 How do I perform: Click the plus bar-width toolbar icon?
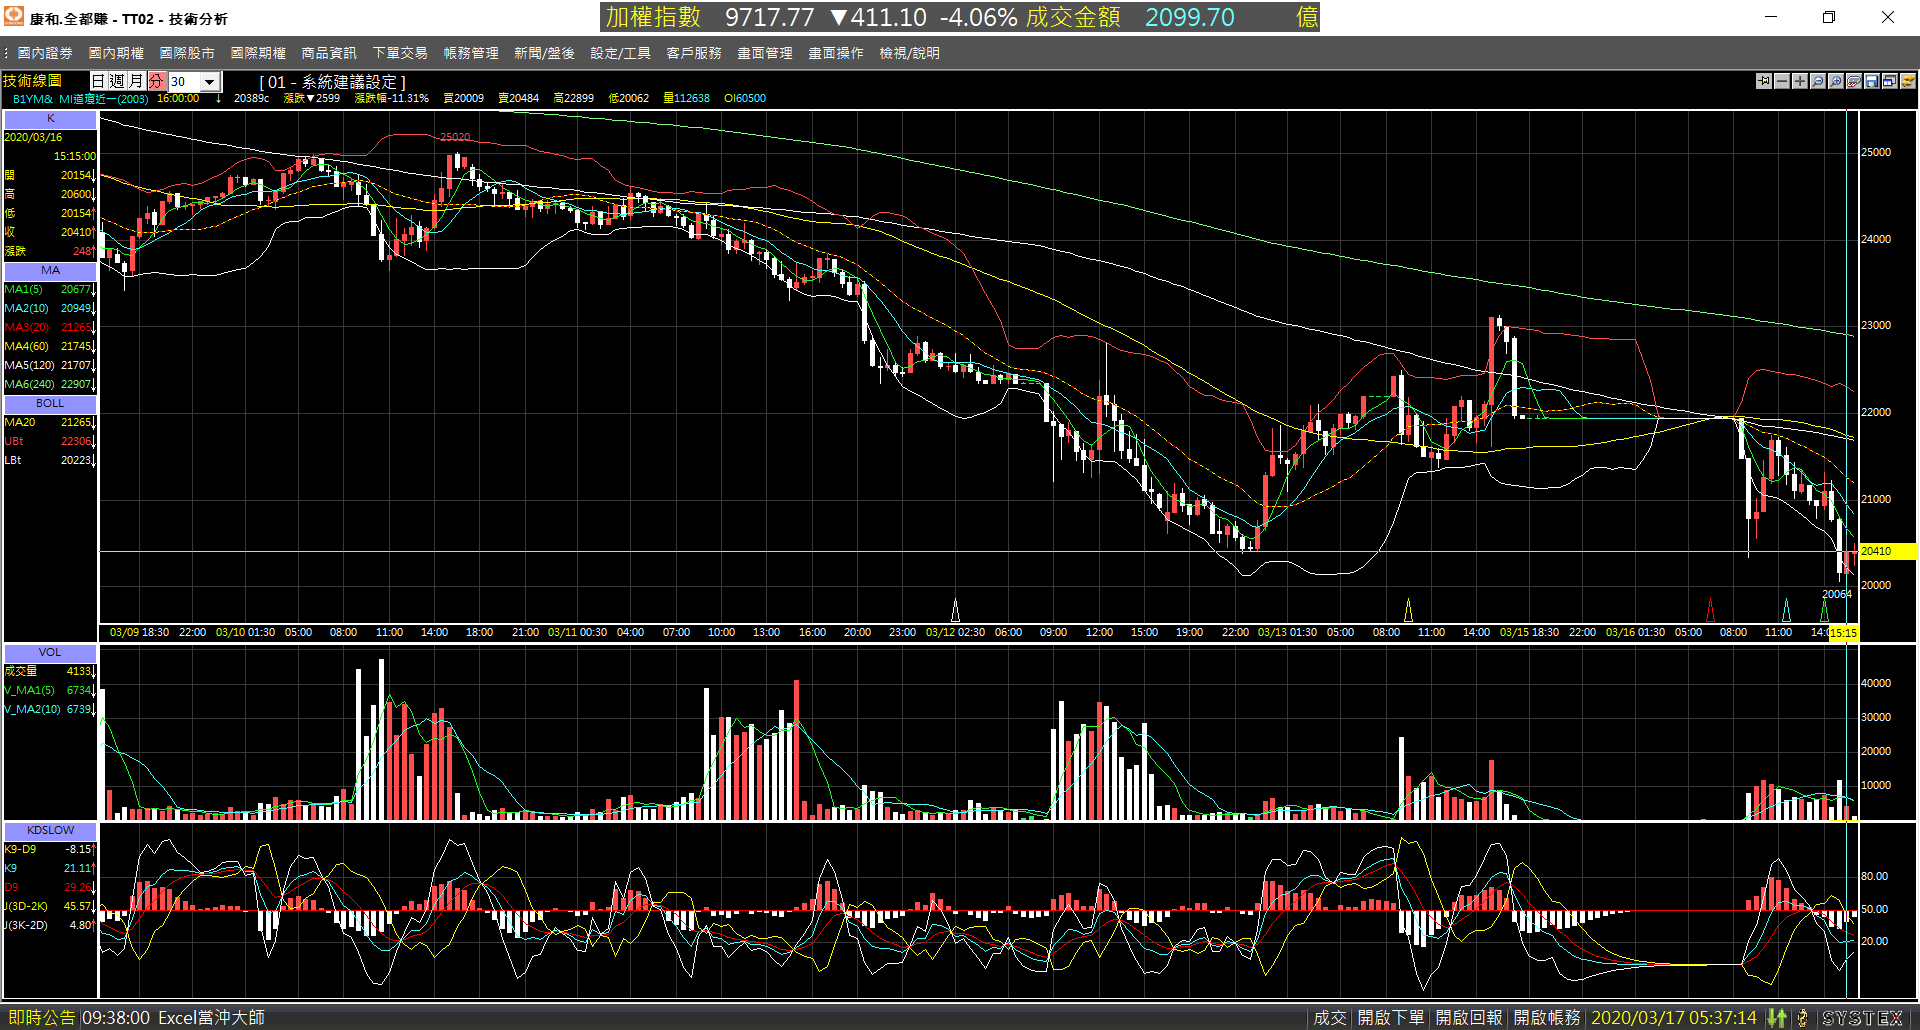pos(1800,81)
